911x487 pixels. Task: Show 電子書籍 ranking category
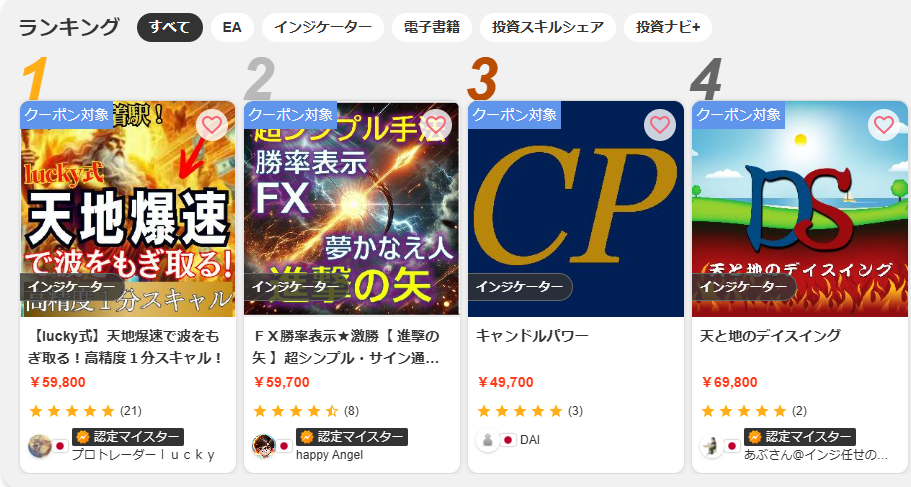(x=432, y=27)
